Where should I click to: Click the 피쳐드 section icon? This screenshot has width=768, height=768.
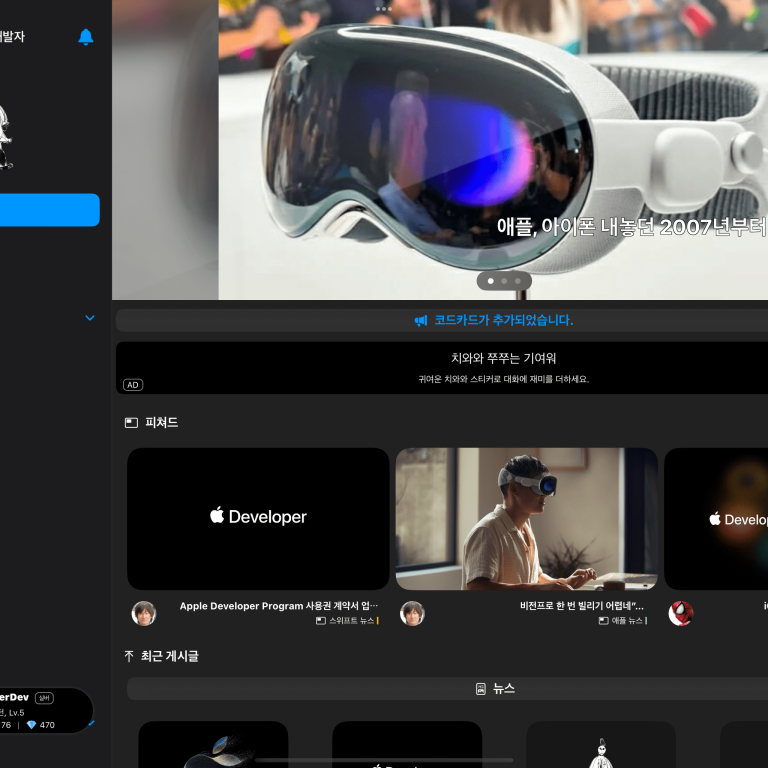click(x=131, y=423)
